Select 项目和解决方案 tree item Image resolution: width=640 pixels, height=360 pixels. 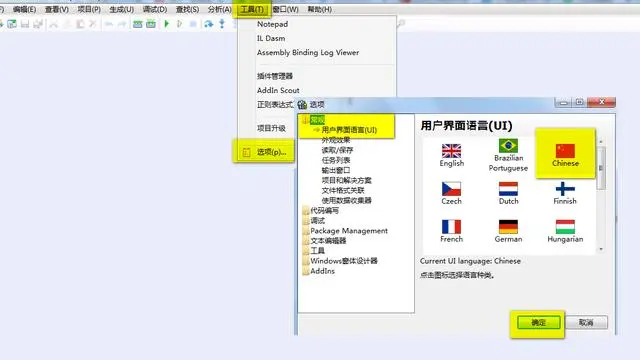[x=347, y=180]
